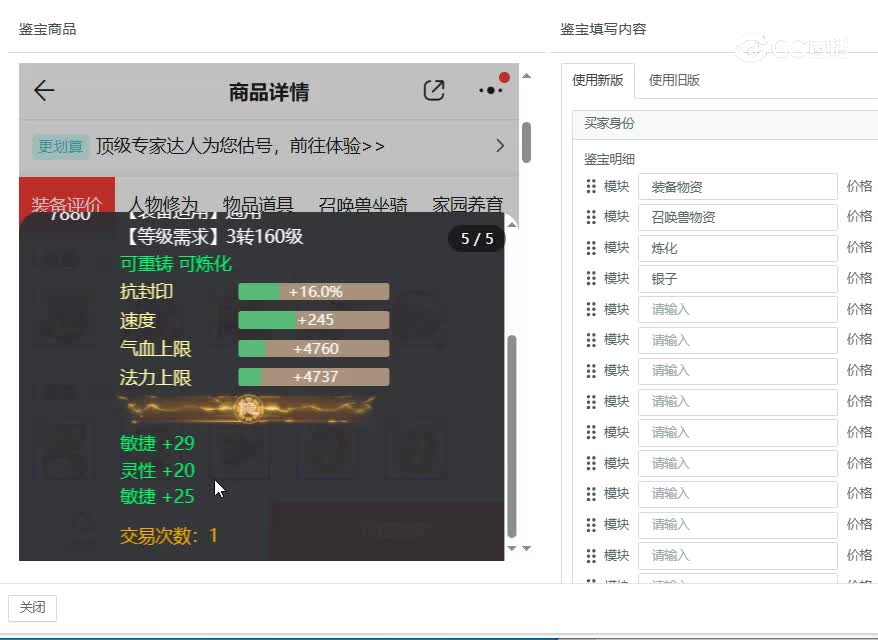878x640 pixels.
Task: Click the 抗封印 +16.0% stat bar
Action: click(x=311, y=291)
